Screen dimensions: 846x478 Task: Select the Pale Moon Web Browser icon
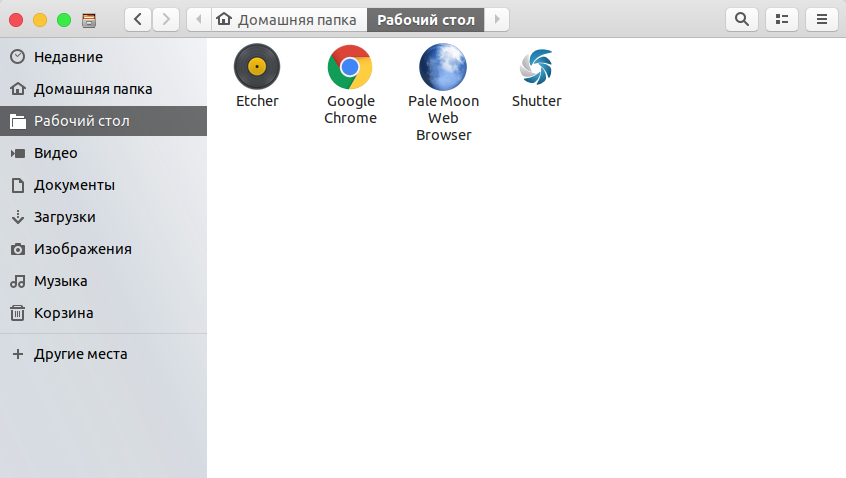coord(443,67)
